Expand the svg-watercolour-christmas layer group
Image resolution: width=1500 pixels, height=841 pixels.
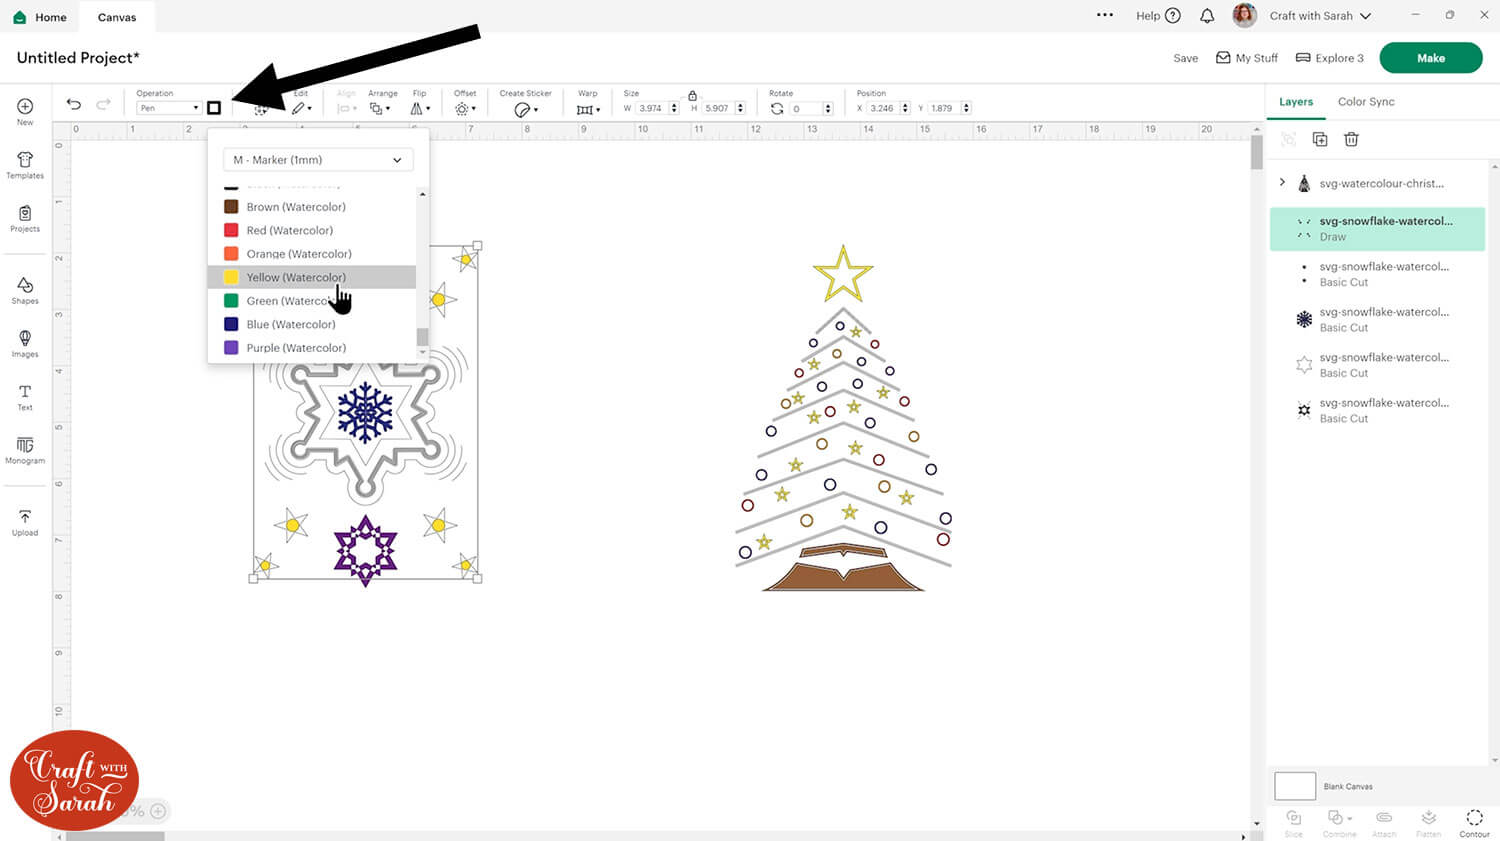tap(1282, 183)
